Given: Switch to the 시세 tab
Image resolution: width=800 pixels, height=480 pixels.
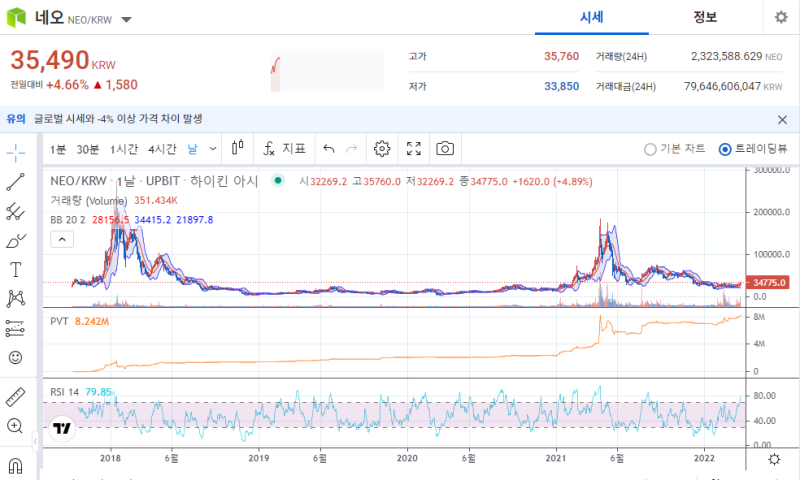Looking at the screenshot, I should click(x=592, y=18).
